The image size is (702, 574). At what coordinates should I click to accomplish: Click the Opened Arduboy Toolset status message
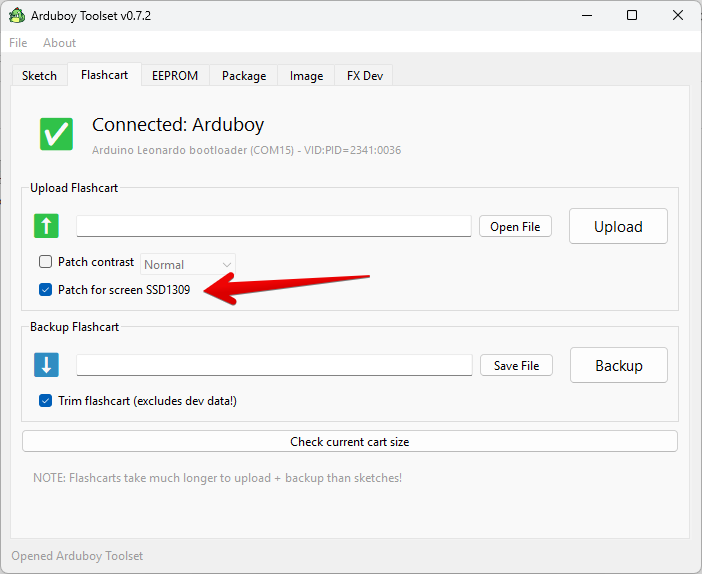click(x=77, y=556)
